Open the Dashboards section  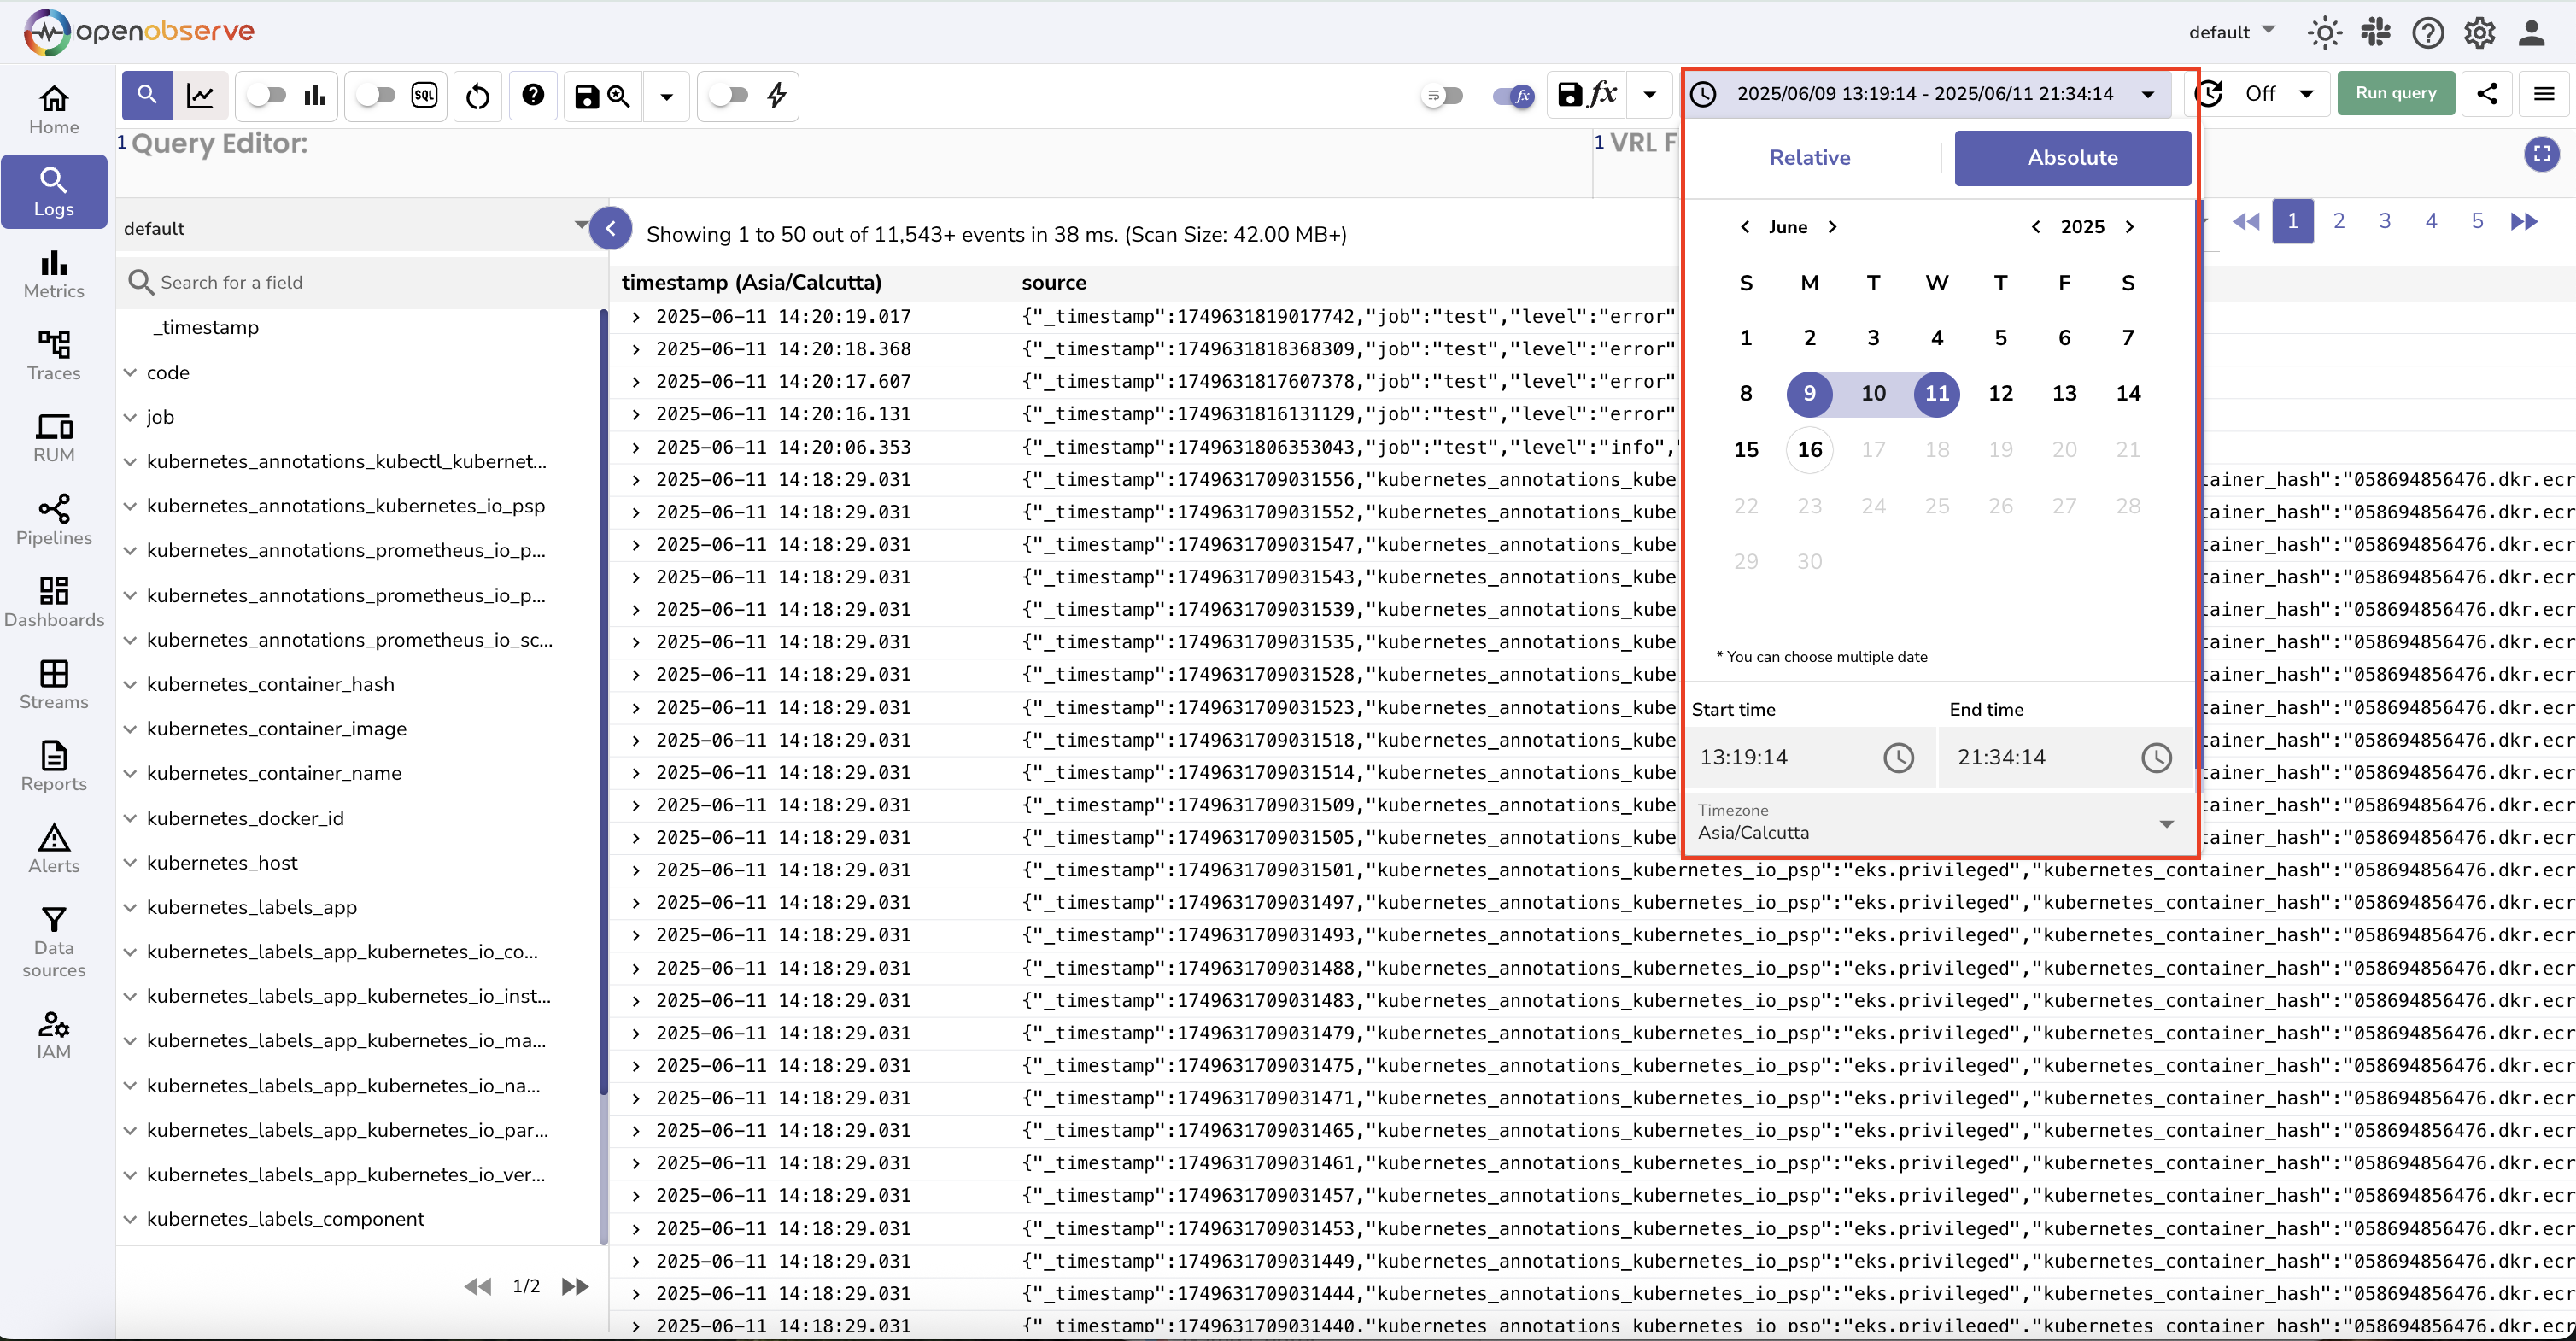point(54,601)
